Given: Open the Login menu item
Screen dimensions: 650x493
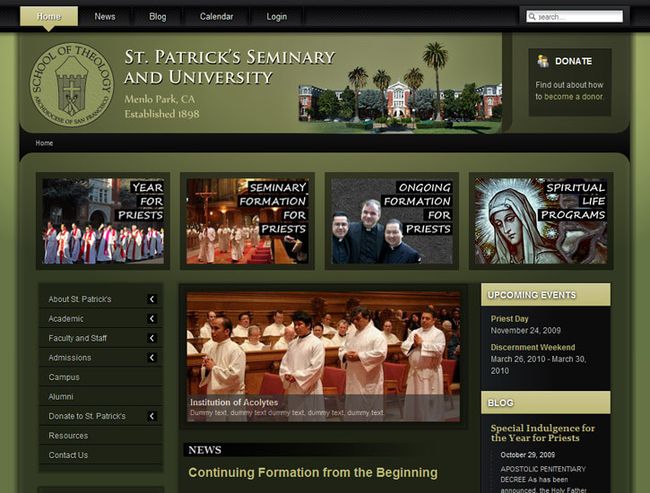Looking at the screenshot, I should click(276, 17).
